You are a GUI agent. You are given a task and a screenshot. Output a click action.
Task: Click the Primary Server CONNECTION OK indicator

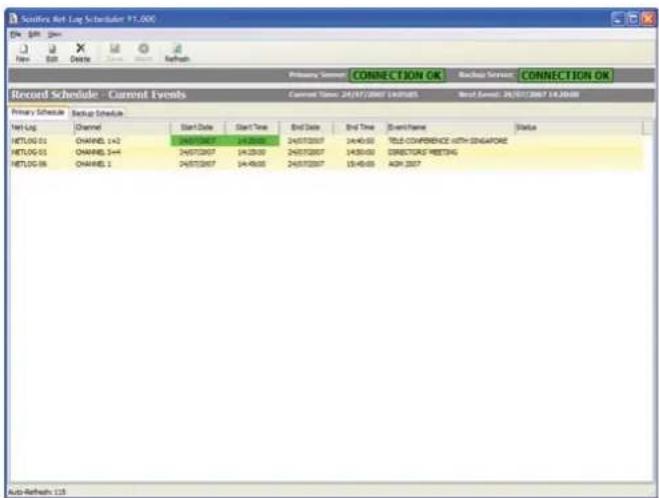397,75
